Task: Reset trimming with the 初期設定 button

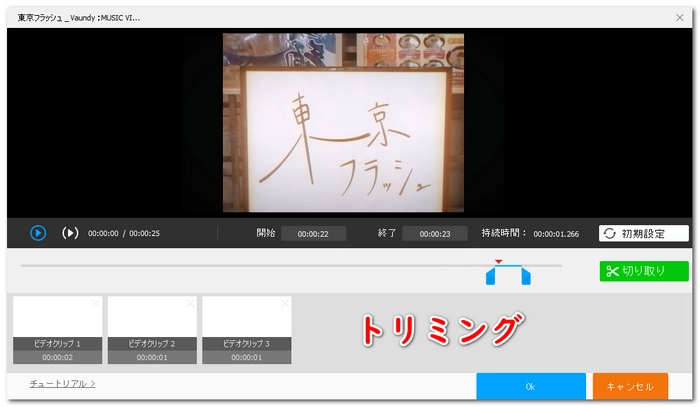Action: click(x=643, y=233)
